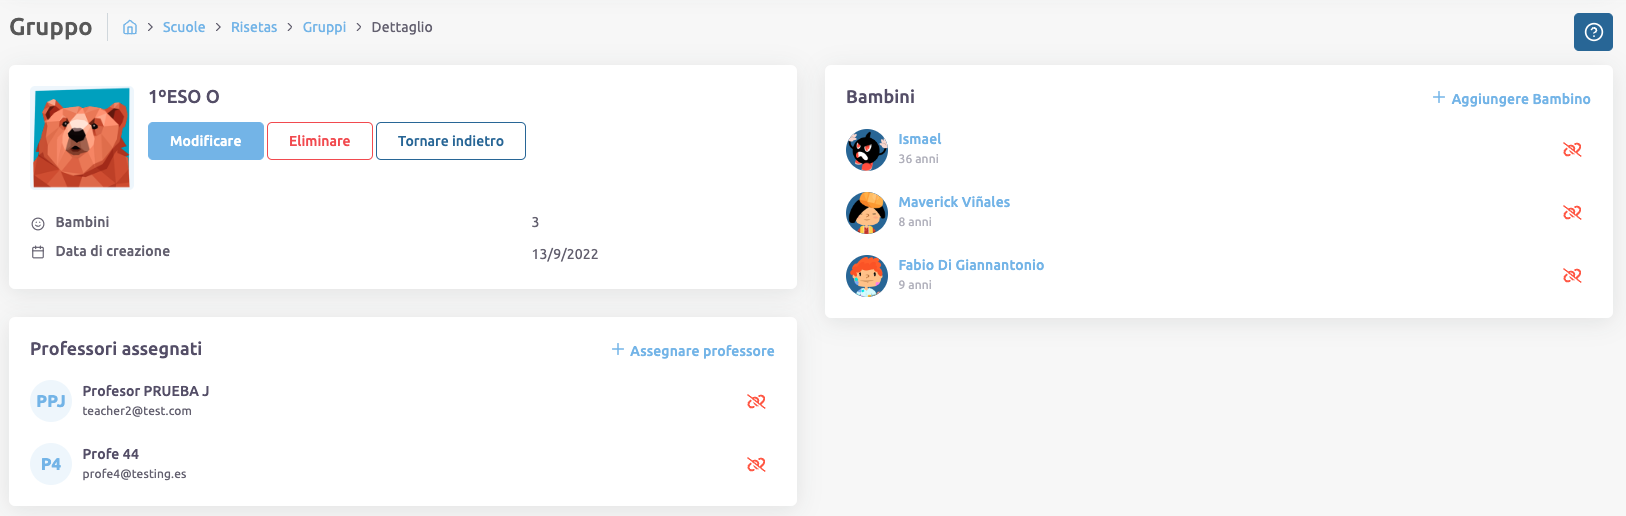The image size is (1626, 516).
Task: Click Aggiungere Bambino link
Action: (x=1511, y=99)
